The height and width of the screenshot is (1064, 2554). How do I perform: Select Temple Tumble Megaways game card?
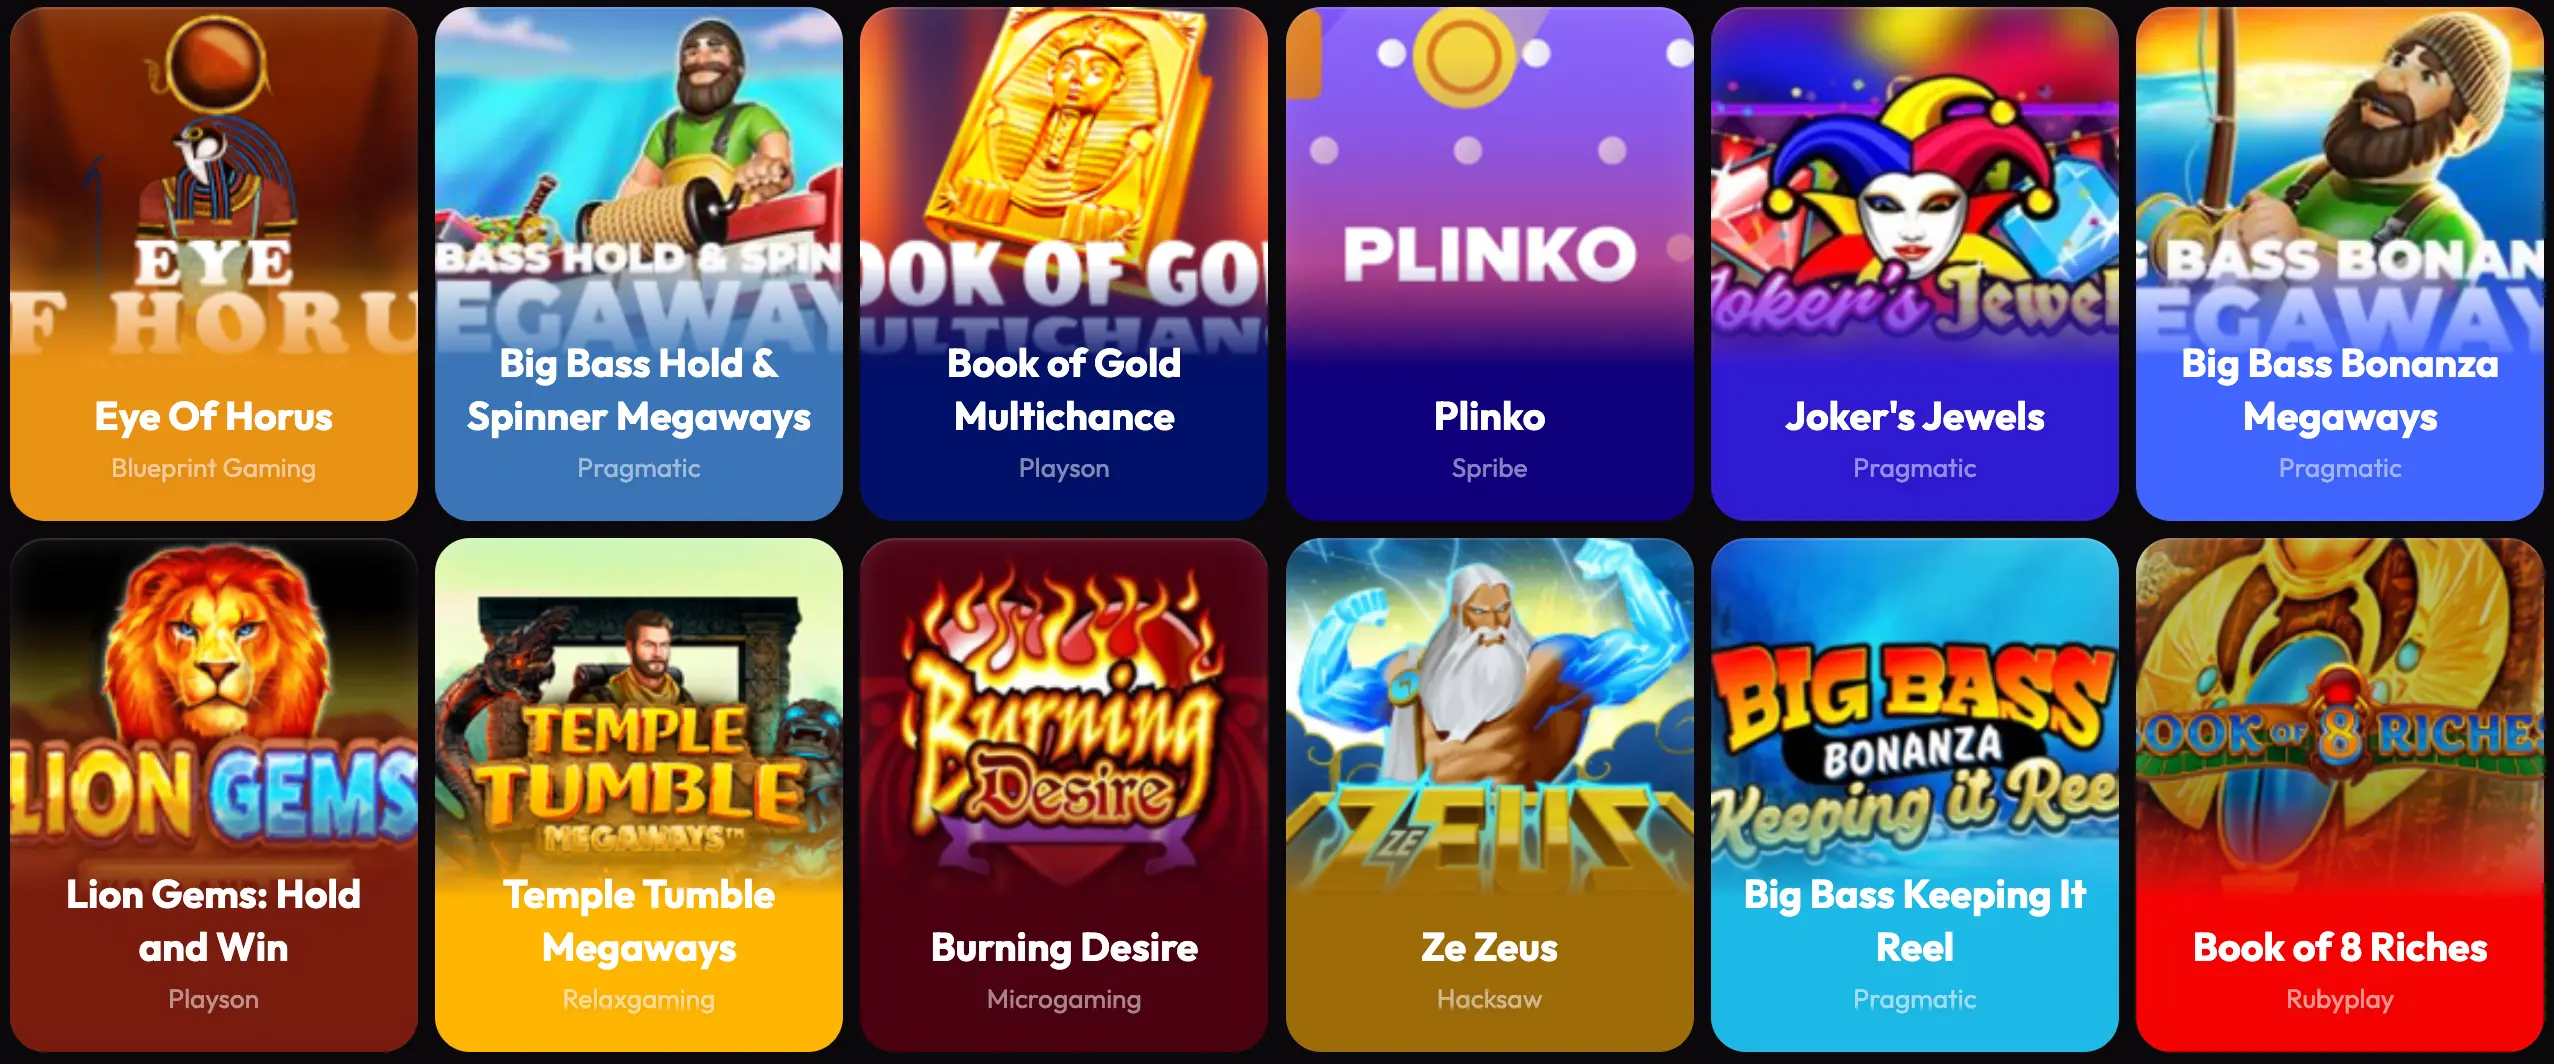(638, 795)
